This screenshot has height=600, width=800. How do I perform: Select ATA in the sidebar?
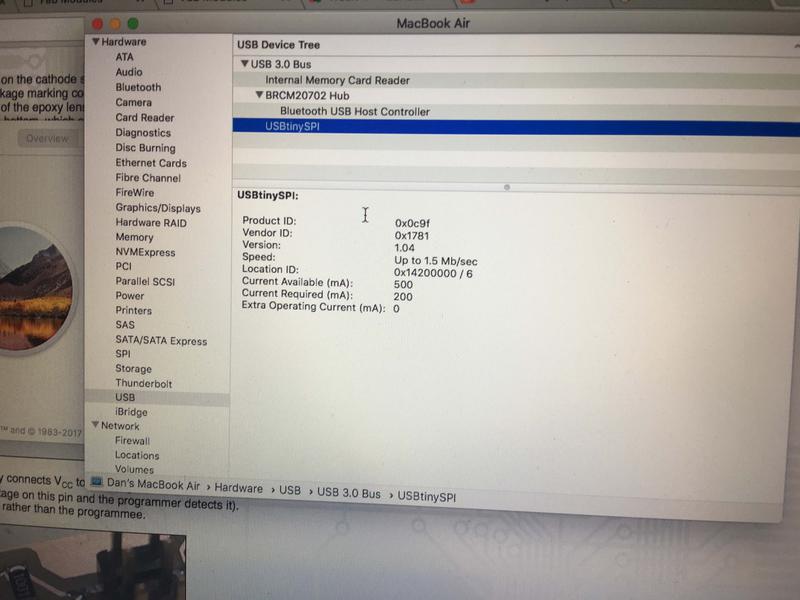tap(124, 57)
